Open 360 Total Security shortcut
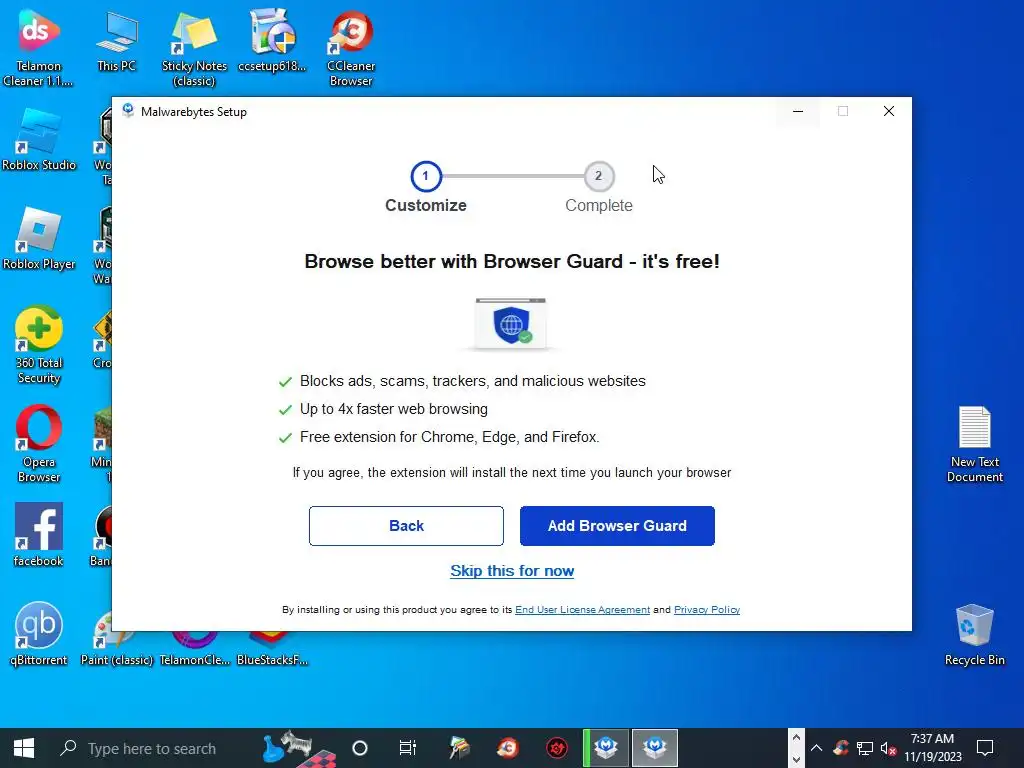Viewport: 1024px width, 768px height. click(x=39, y=345)
